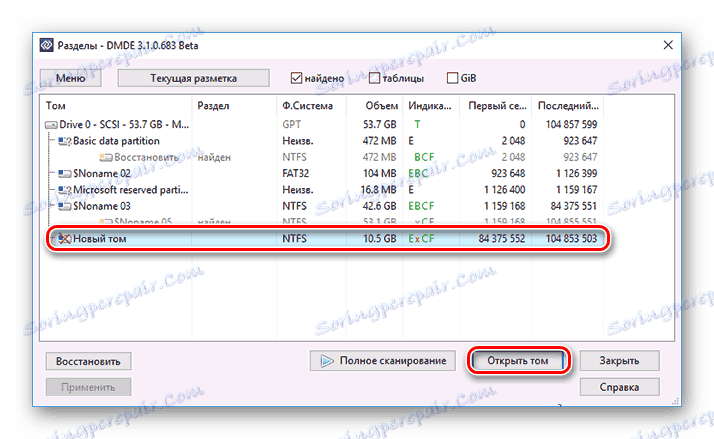Click the Текущая разметка button
Image resolution: width=714 pixels, height=439 pixels.
(194, 78)
